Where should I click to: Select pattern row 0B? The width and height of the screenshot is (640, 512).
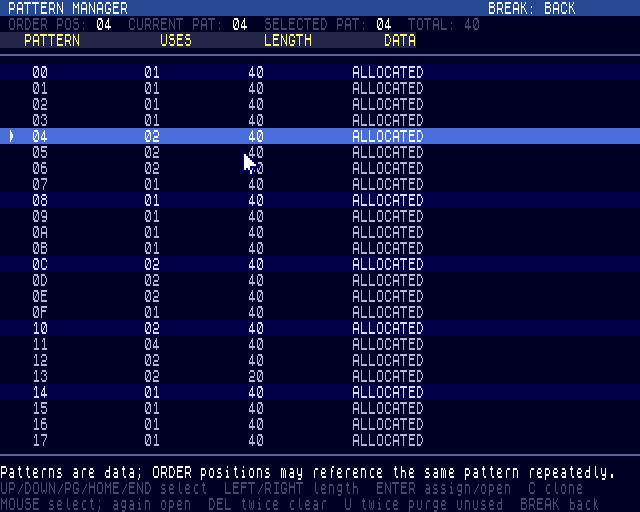coord(320,248)
